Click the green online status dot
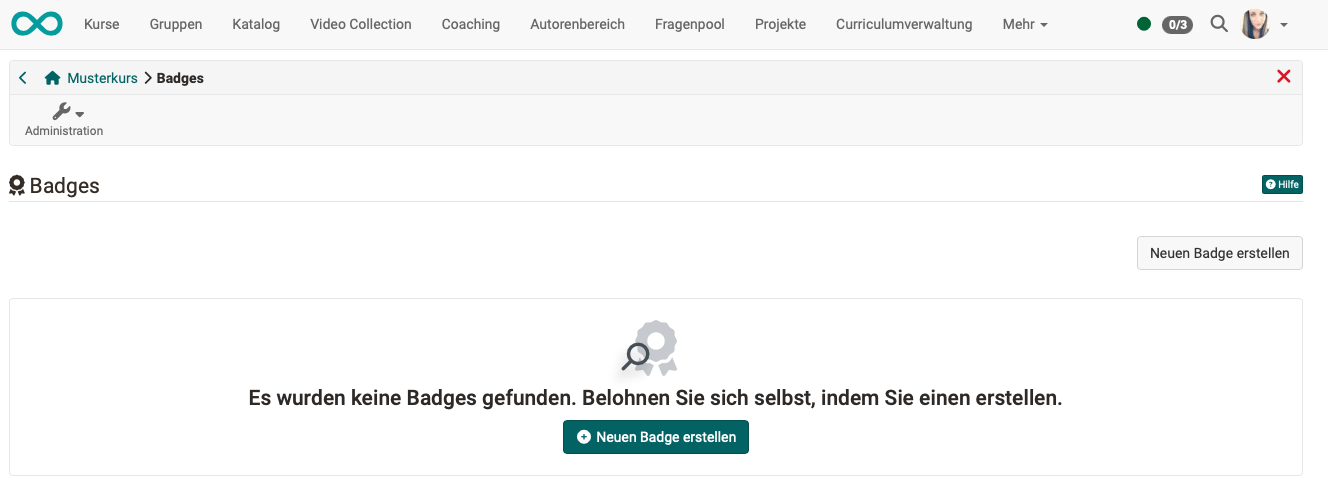Viewport: 1328px width, 498px height. point(1144,24)
